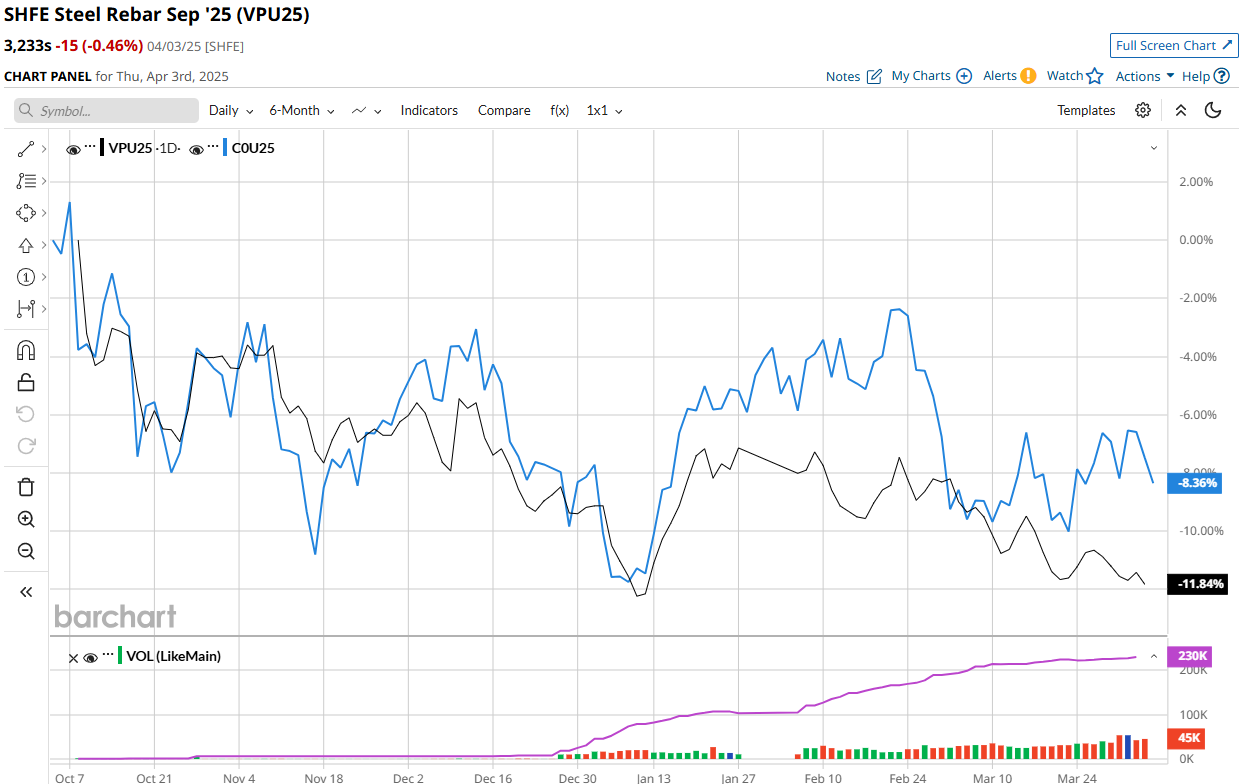Activate the magnet snap tool
Screen dimensions: 1244x784
[x=26, y=350]
